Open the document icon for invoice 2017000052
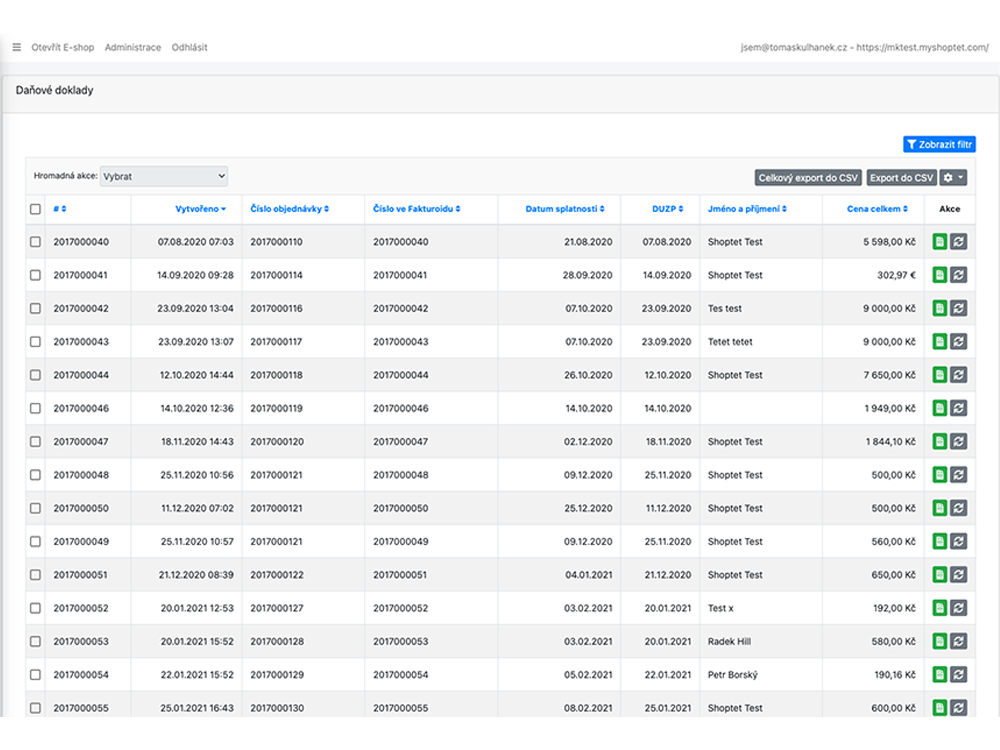This screenshot has height=750, width=1000. tap(939, 608)
